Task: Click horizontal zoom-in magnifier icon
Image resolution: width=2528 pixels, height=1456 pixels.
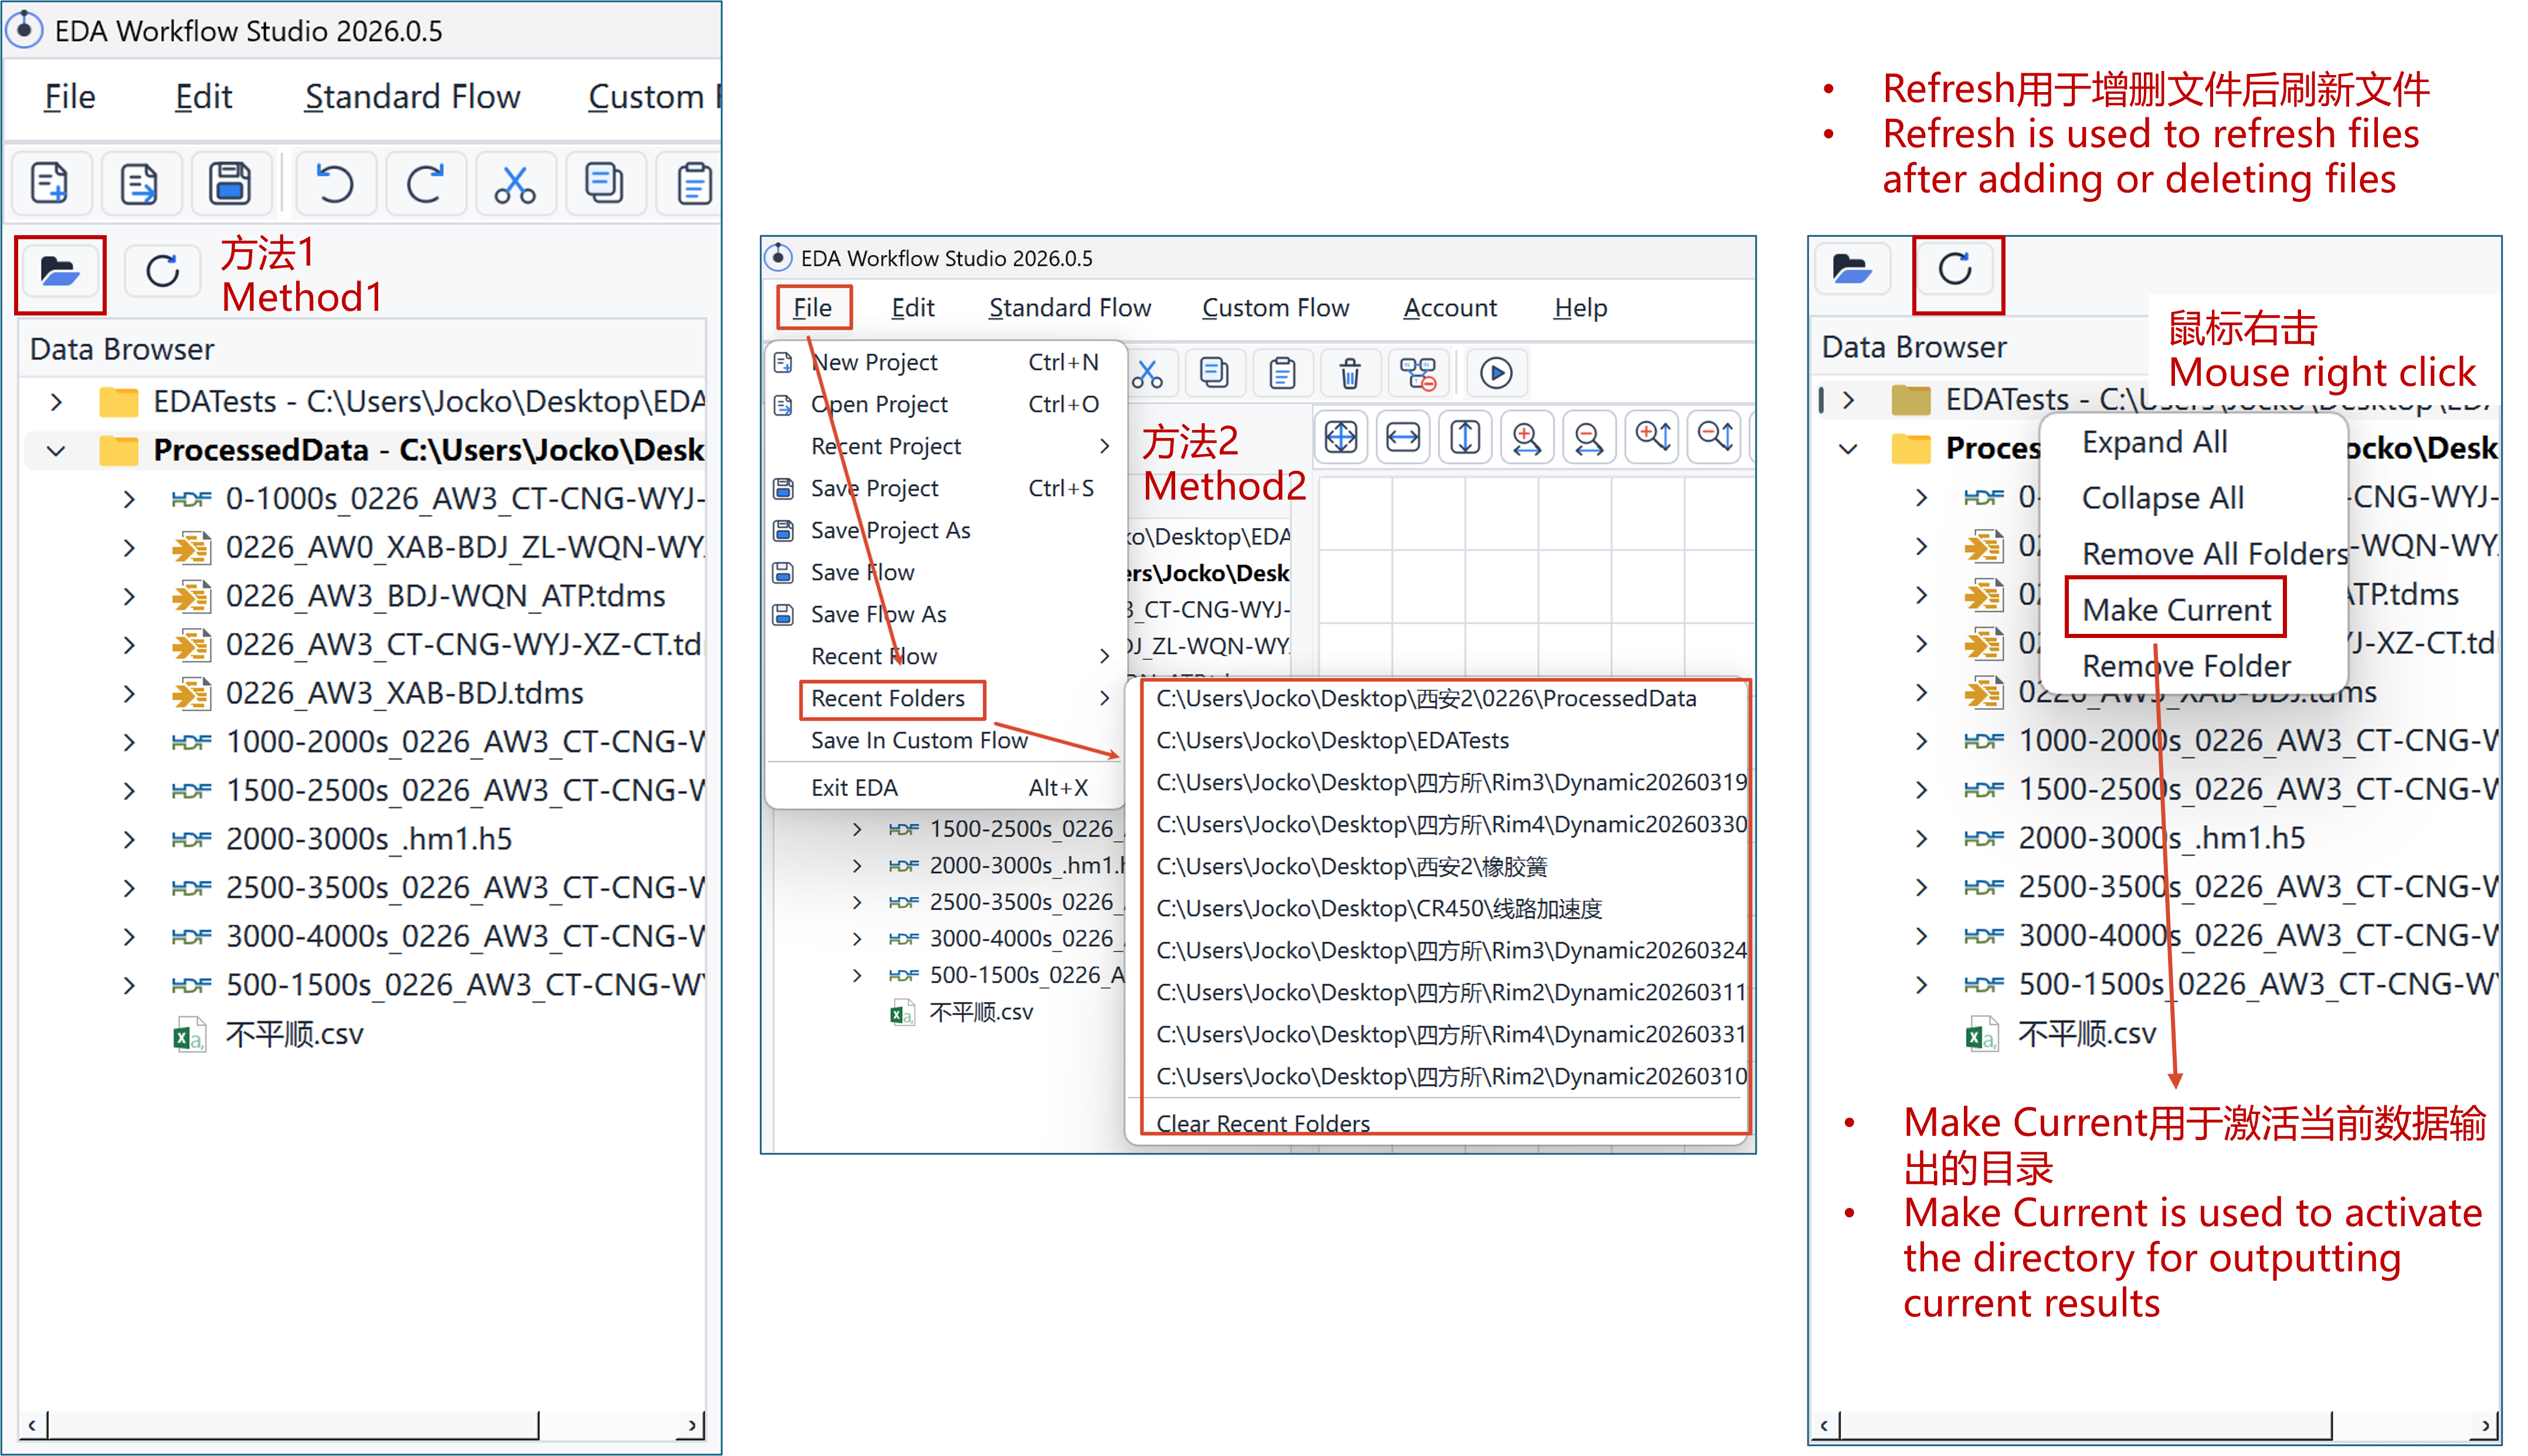Action: tap(1527, 437)
